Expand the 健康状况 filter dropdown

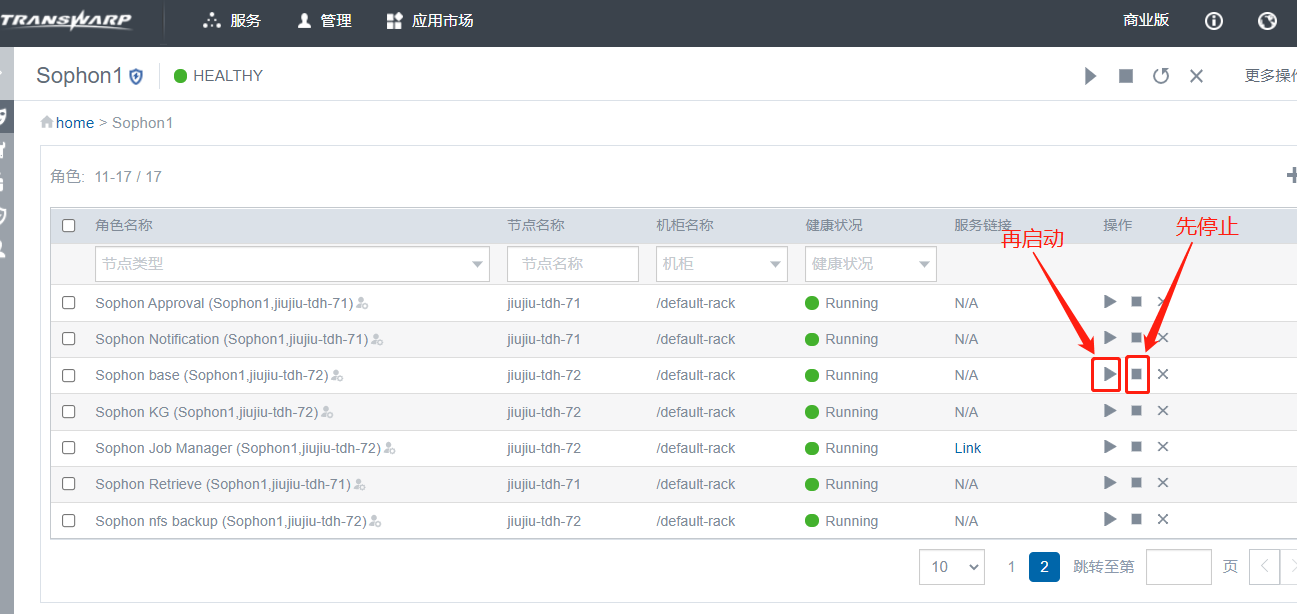coord(870,264)
